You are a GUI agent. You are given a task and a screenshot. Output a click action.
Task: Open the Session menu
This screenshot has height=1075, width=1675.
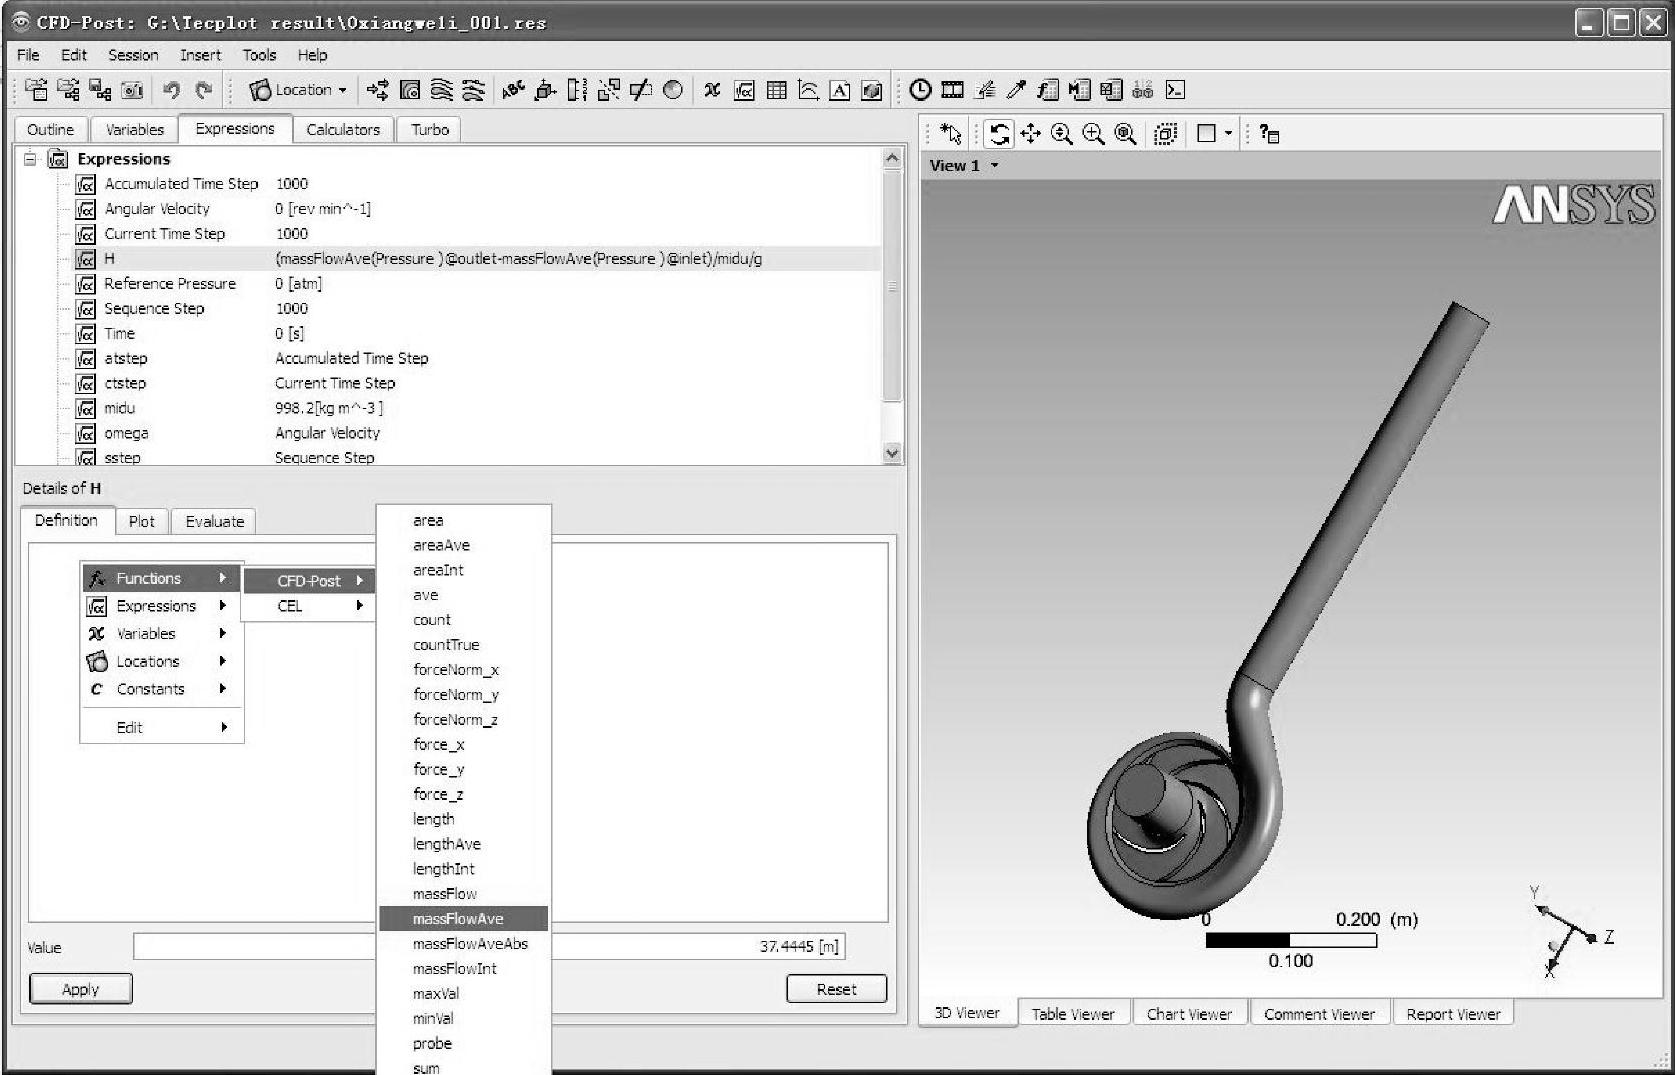[133, 55]
